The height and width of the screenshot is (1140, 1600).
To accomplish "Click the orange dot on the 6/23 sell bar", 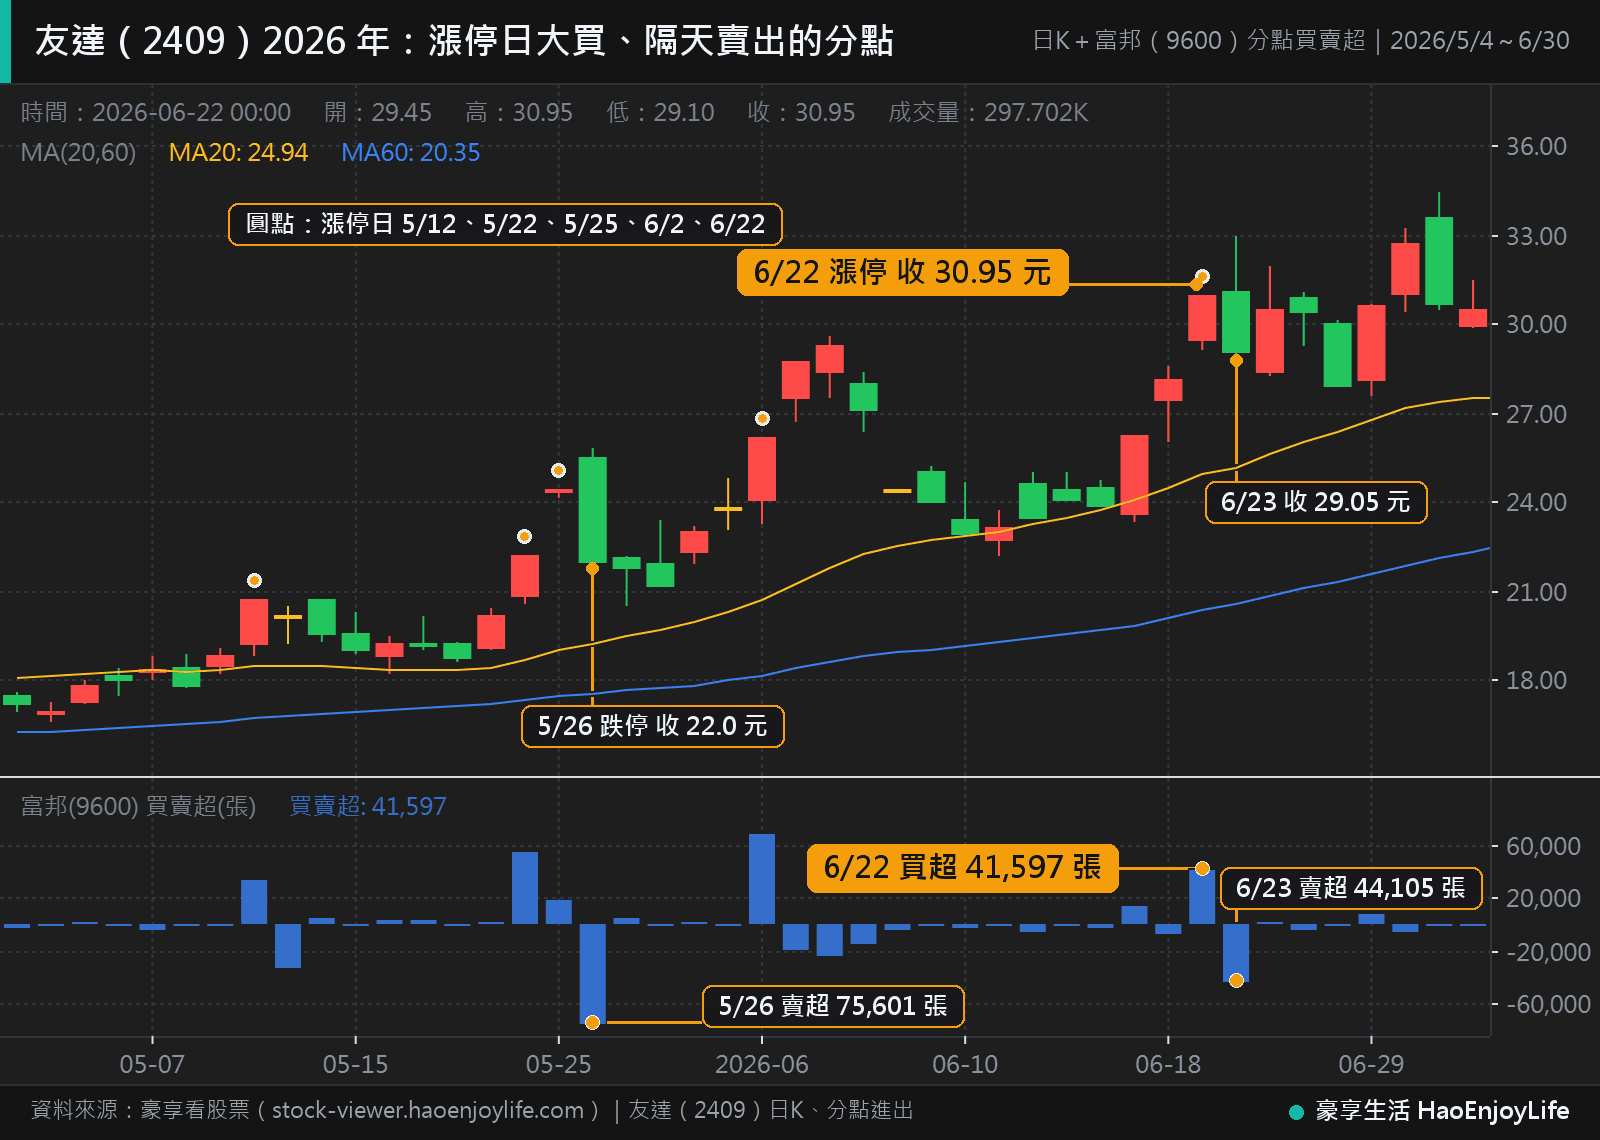I will 1236,980.
